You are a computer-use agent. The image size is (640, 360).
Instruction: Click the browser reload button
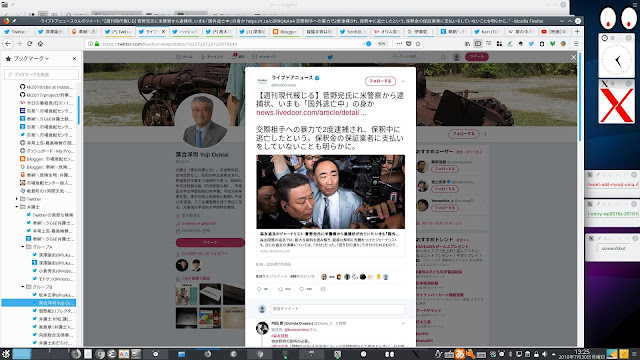coord(29,43)
